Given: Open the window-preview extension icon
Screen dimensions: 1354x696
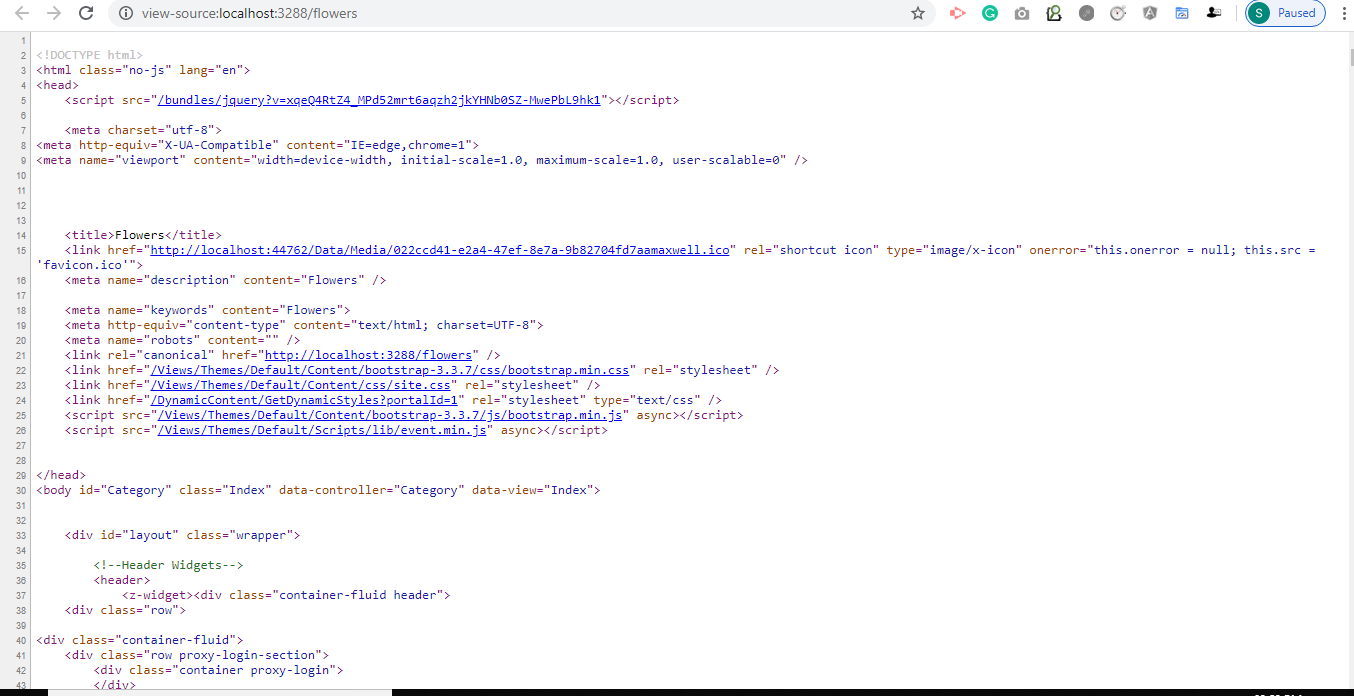Looking at the screenshot, I should 1182,13.
